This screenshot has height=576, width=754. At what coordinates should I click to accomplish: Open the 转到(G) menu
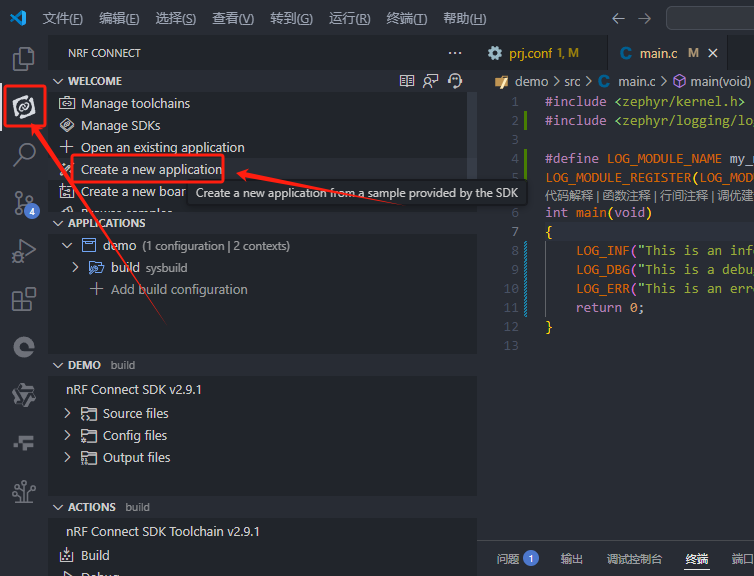pos(291,19)
